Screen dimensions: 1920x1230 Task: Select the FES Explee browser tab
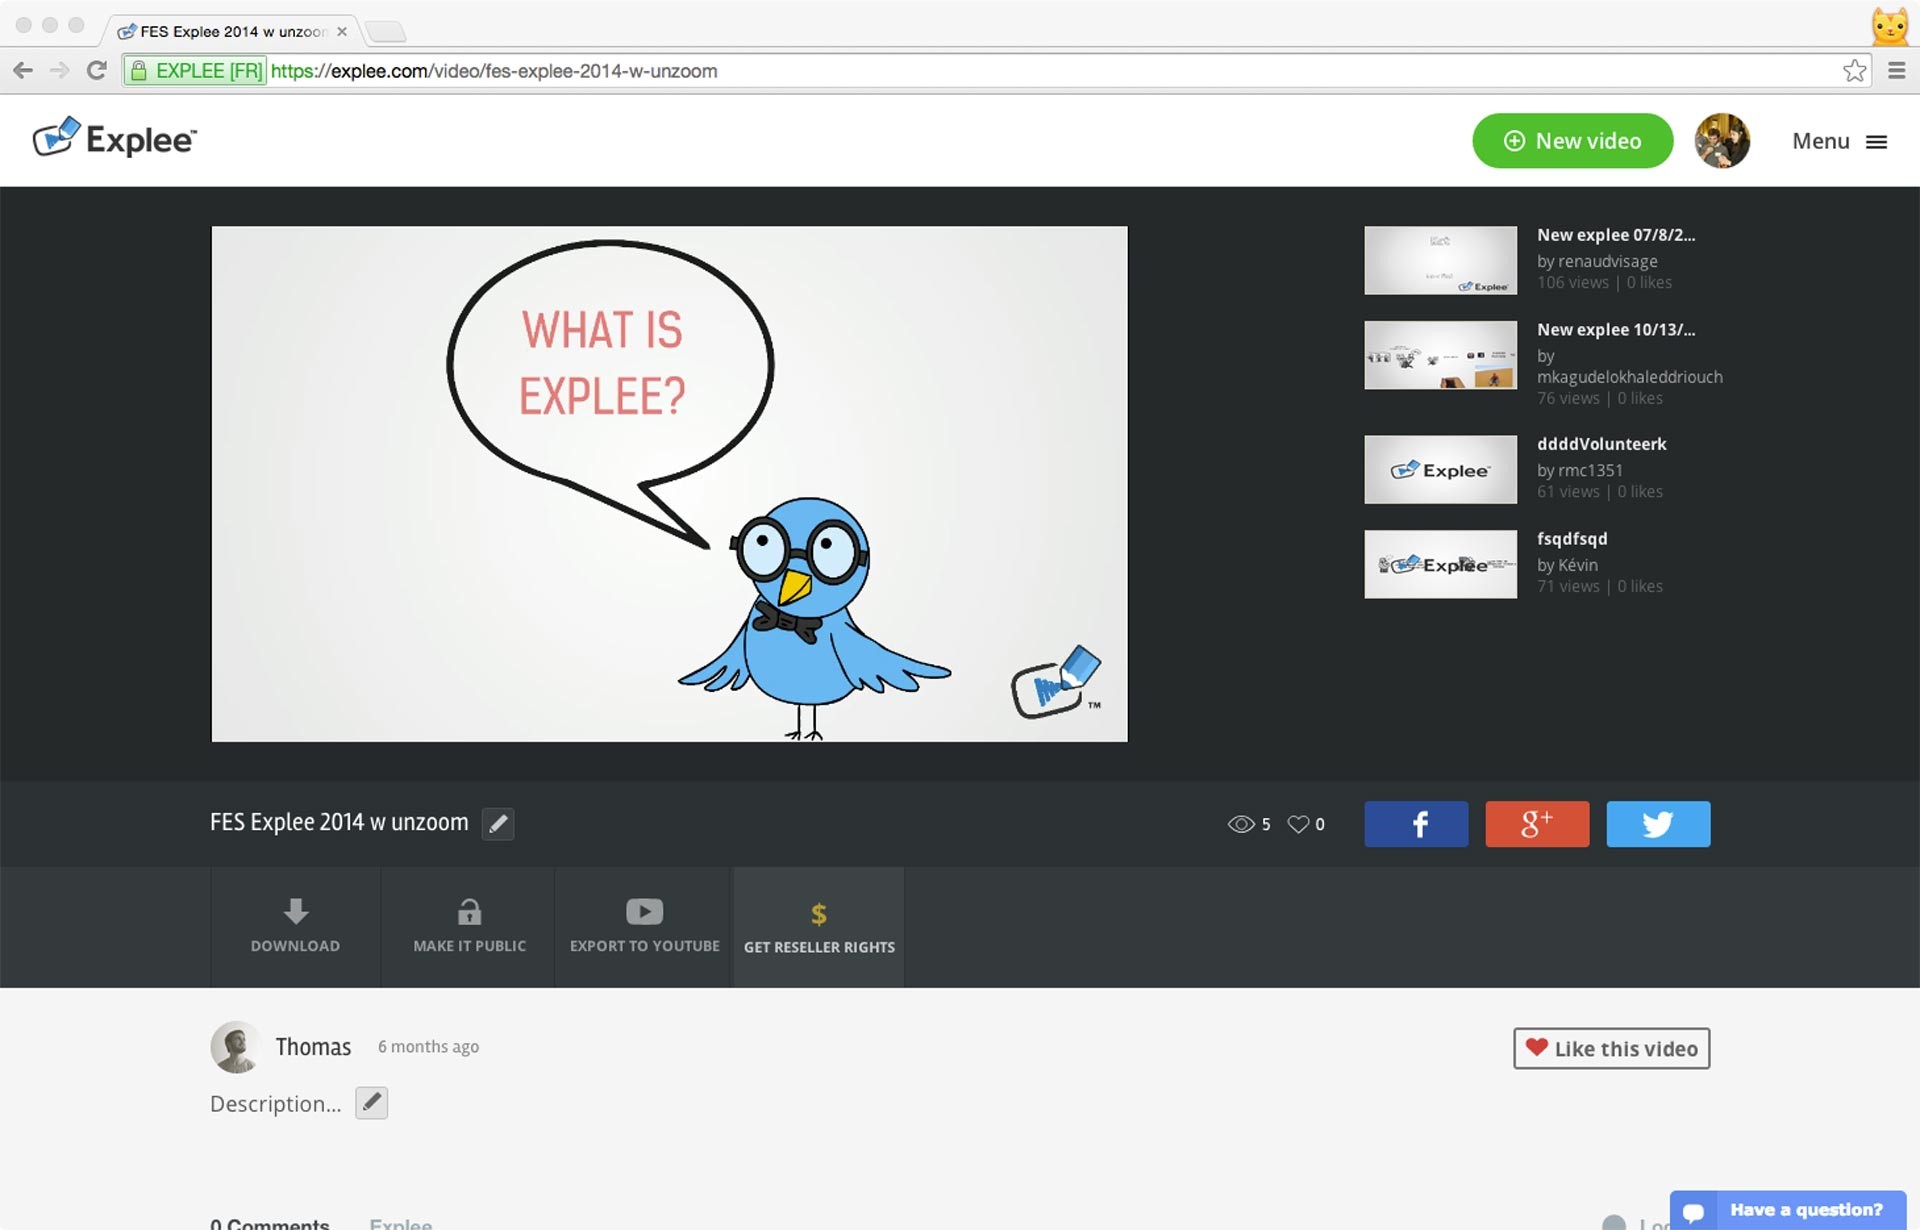point(232,31)
